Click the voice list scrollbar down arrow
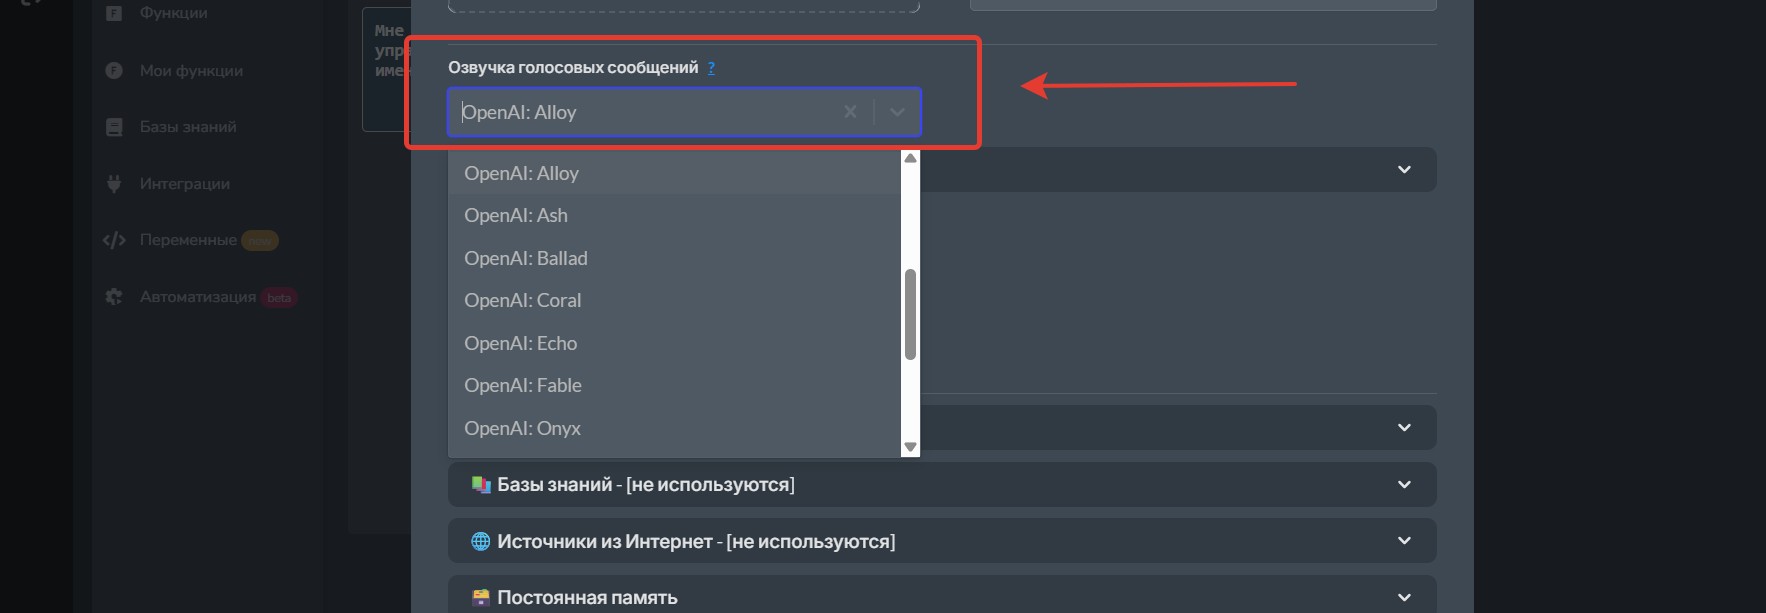 pos(910,447)
